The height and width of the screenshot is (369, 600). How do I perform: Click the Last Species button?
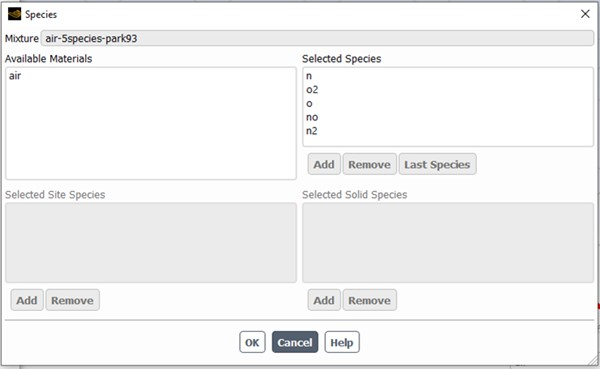pos(437,164)
